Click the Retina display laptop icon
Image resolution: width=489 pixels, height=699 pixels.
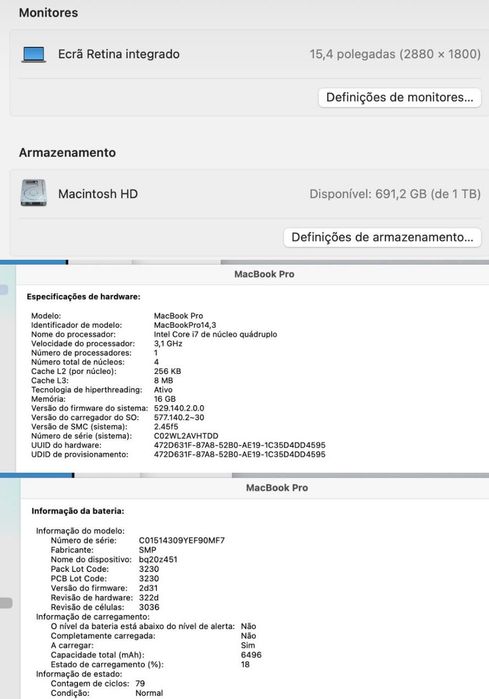[34, 54]
